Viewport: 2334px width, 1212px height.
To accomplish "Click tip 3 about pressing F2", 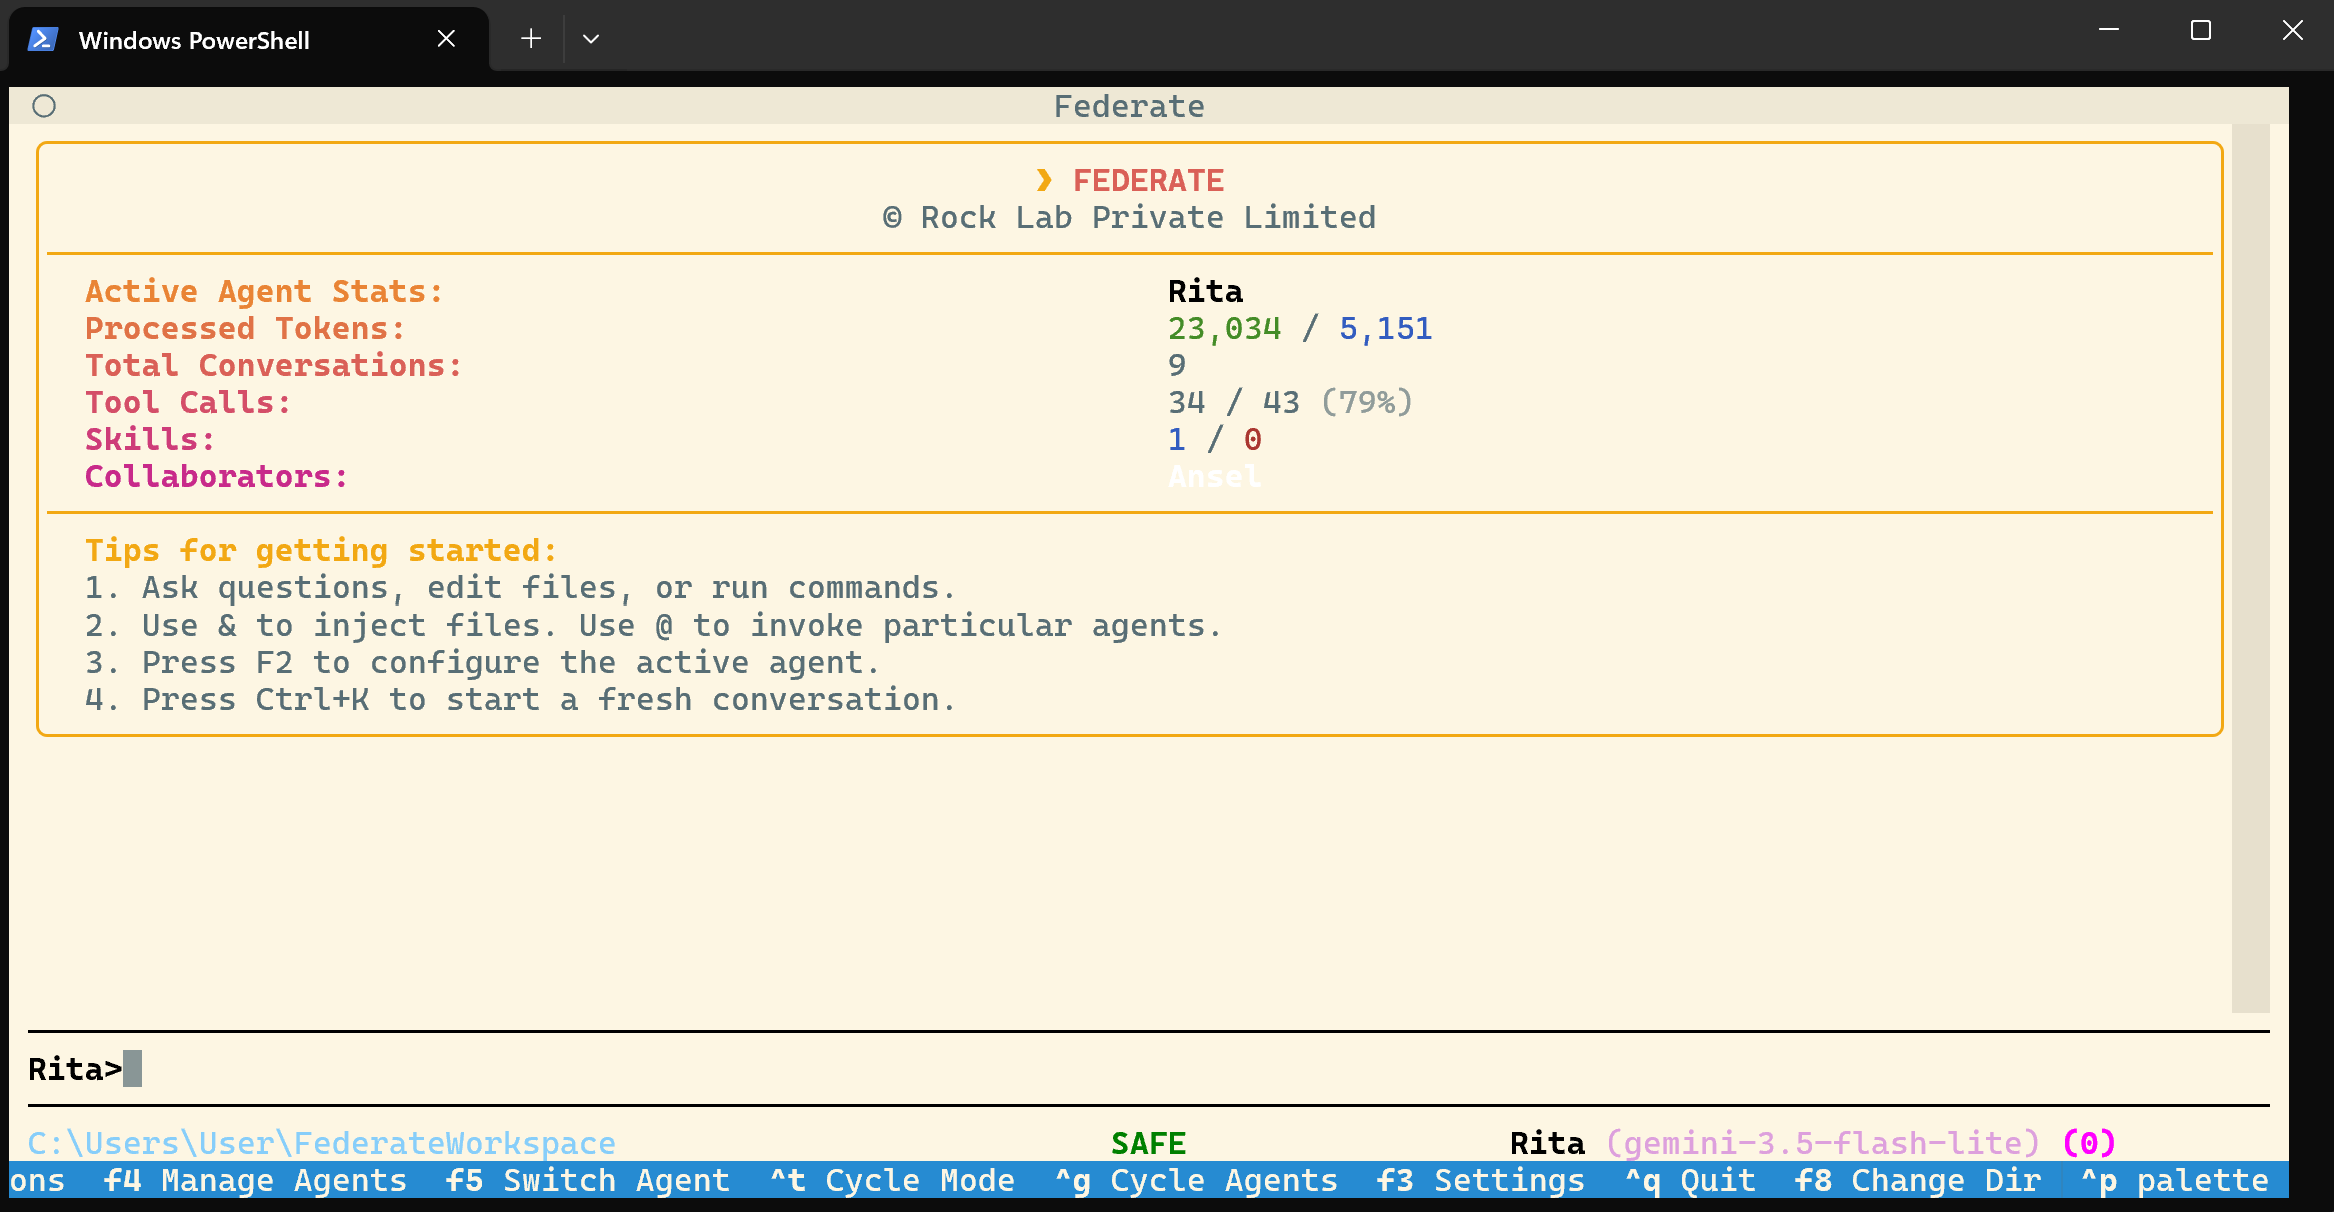I will point(482,662).
